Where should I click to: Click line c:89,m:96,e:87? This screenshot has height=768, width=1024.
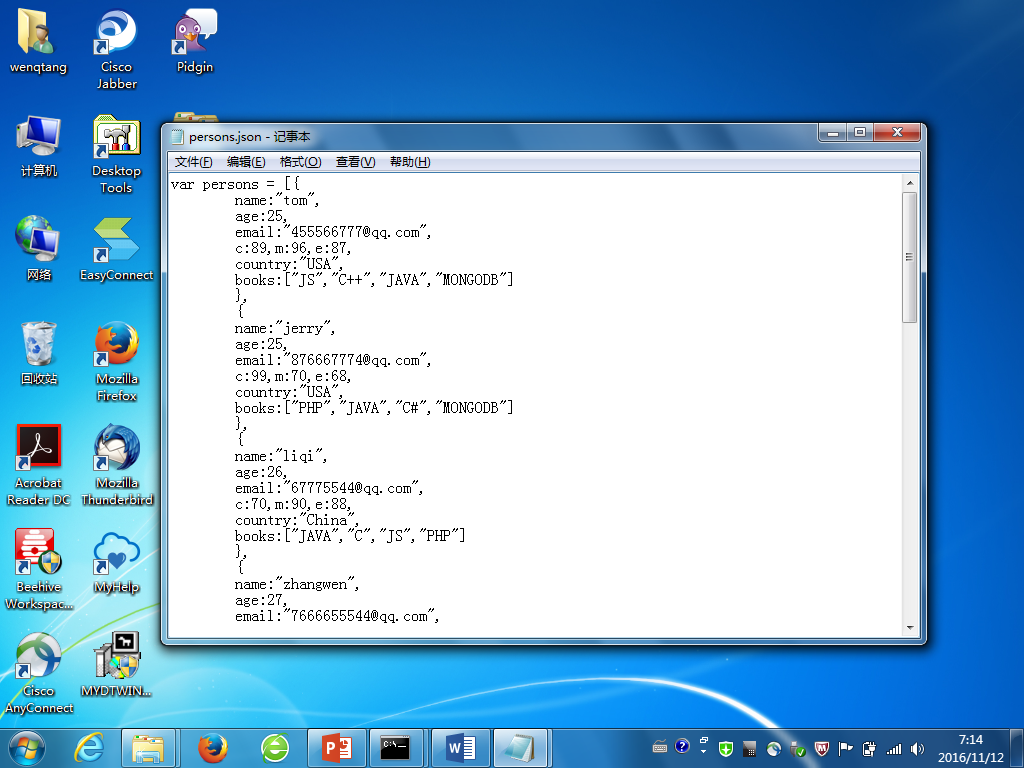pos(293,248)
